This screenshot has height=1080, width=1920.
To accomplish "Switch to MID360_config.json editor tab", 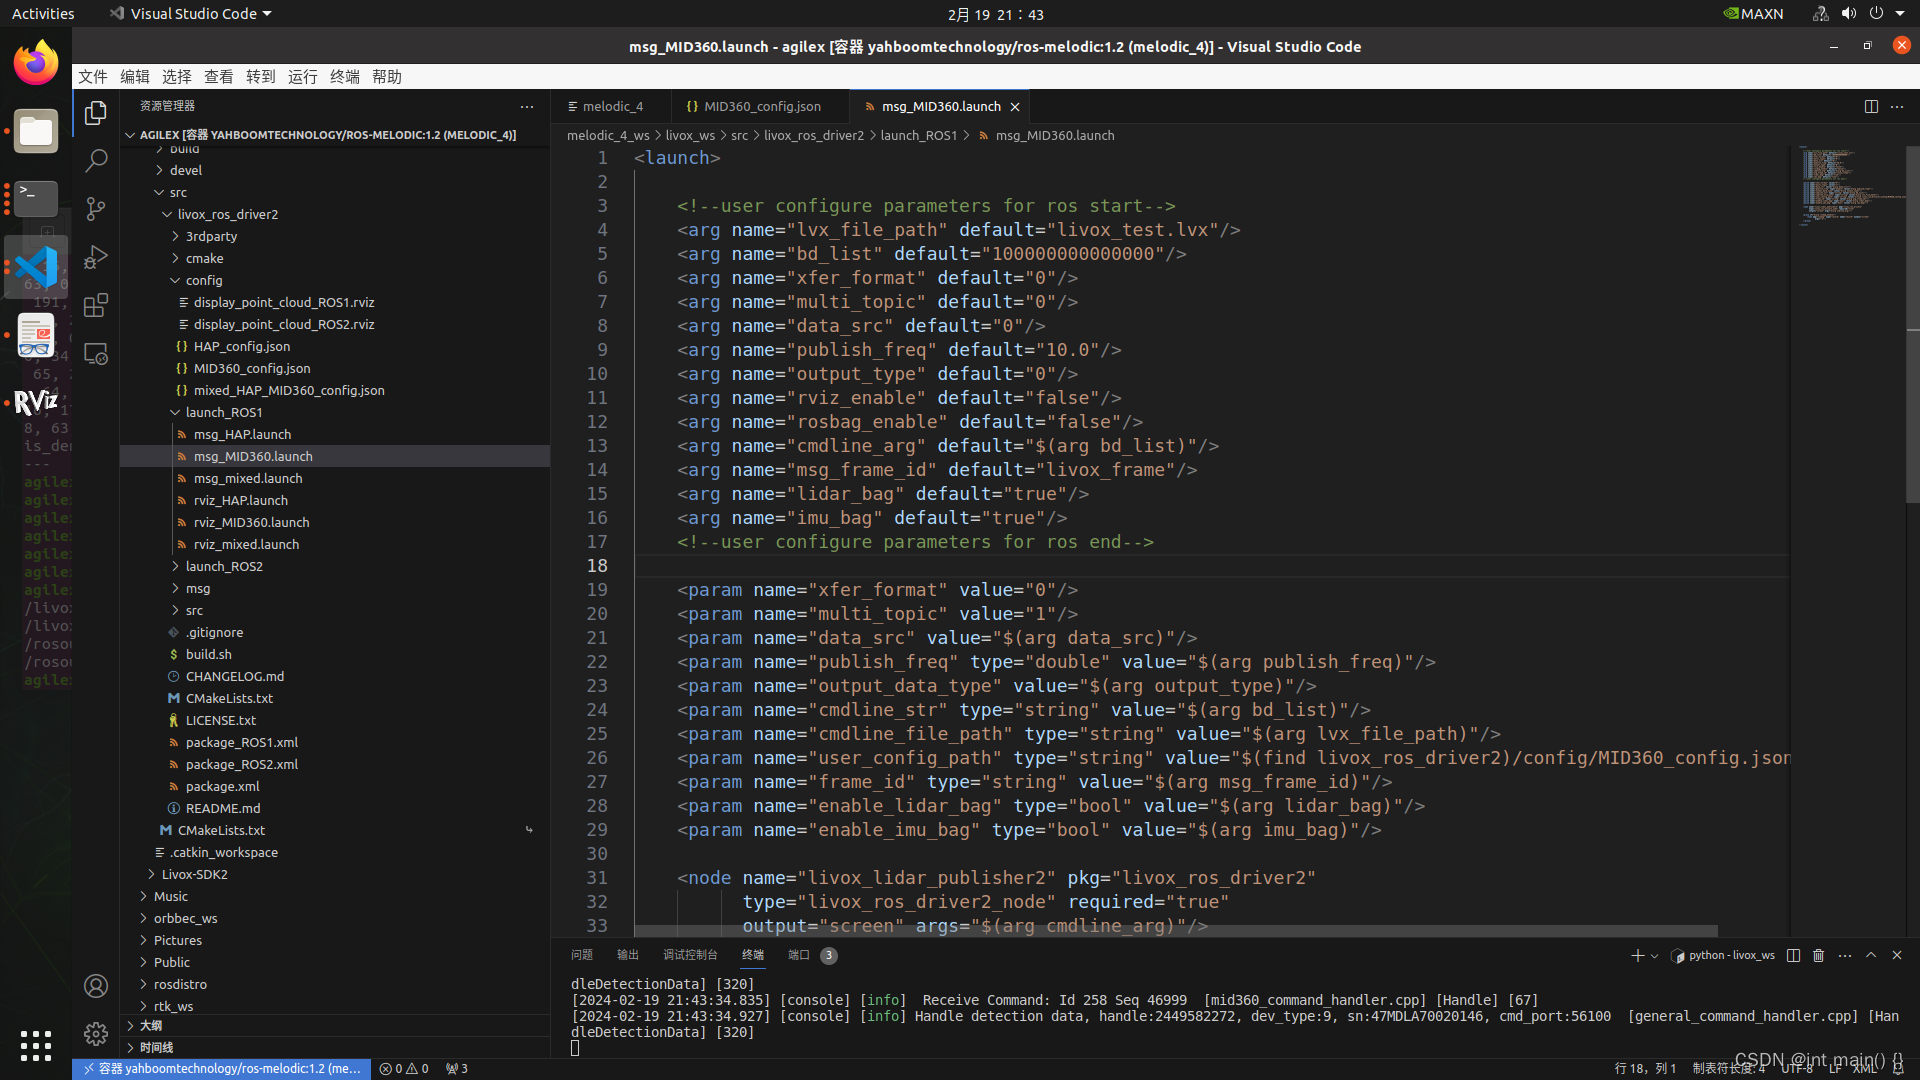I will point(760,106).
